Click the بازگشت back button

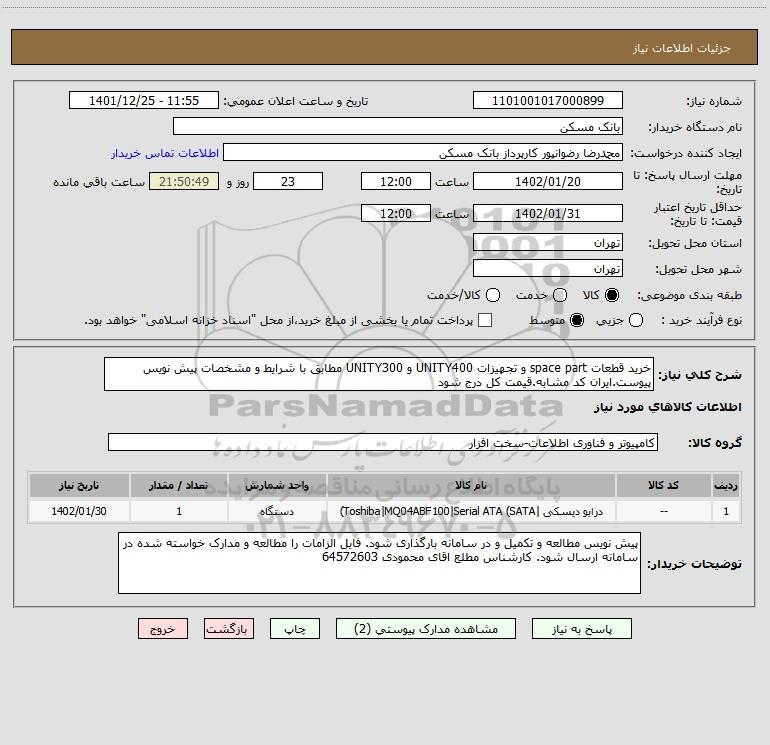pyautogui.click(x=229, y=629)
